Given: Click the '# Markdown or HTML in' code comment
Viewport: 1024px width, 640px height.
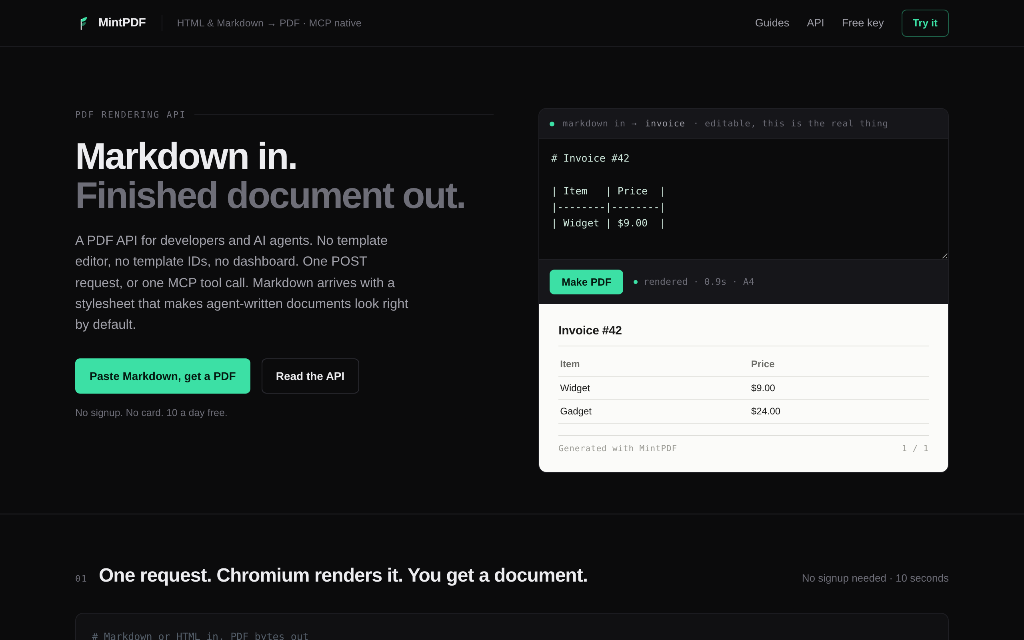Looking at the screenshot, I should coord(200,636).
